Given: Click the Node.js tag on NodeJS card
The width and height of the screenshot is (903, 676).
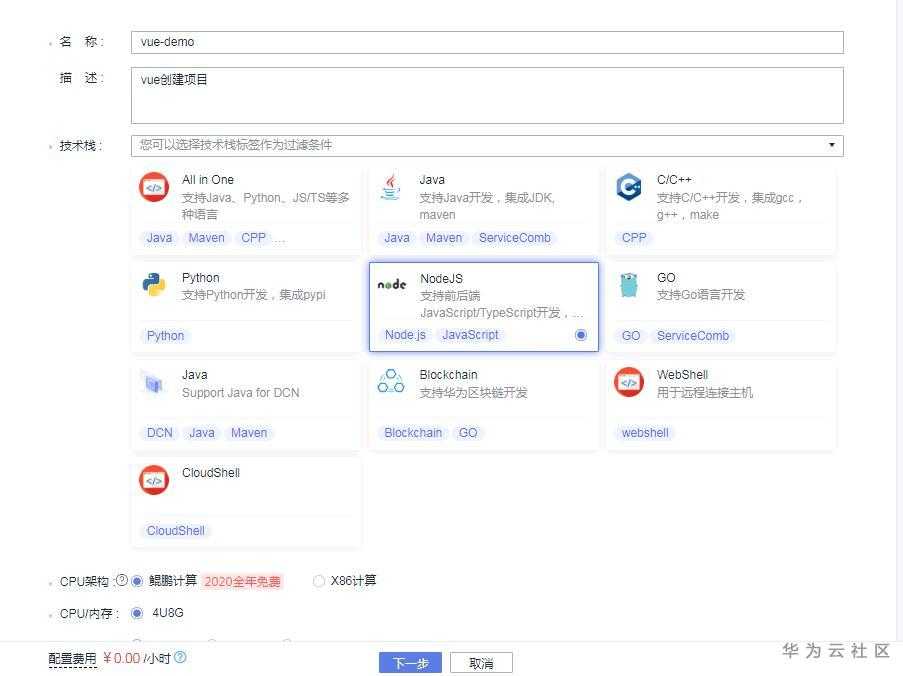Looking at the screenshot, I should pos(405,335).
